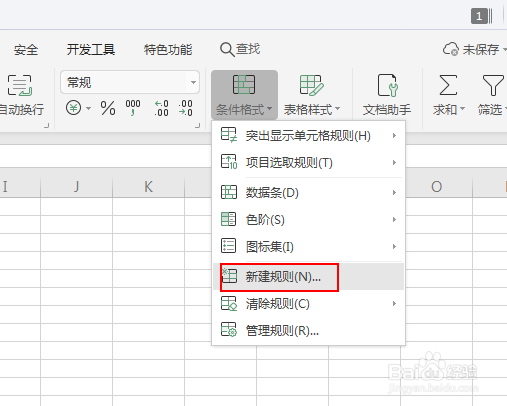Screen dimensions: 507x406
Task: Decrease decimal places
Action: pyautogui.click(x=185, y=108)
